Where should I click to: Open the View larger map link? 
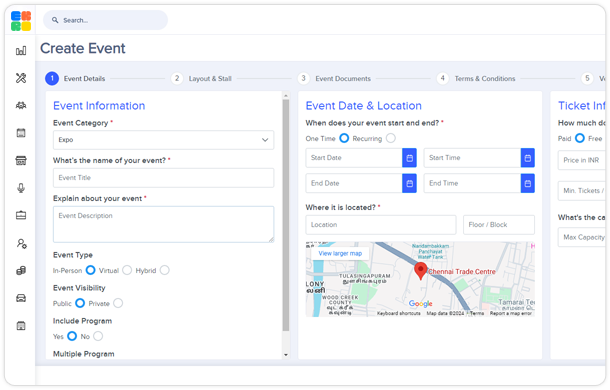tap(340, 253)
